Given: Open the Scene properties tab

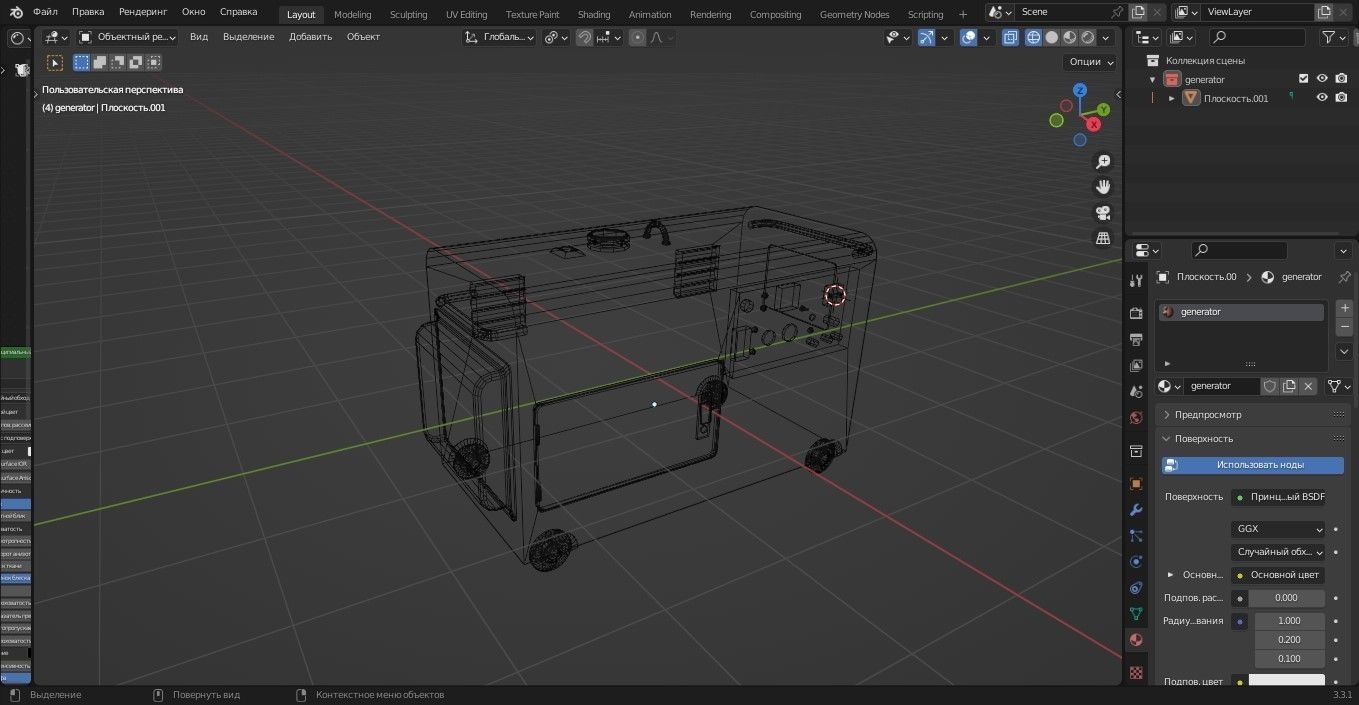Looking at the screenshot, I should pos(1136,392).
